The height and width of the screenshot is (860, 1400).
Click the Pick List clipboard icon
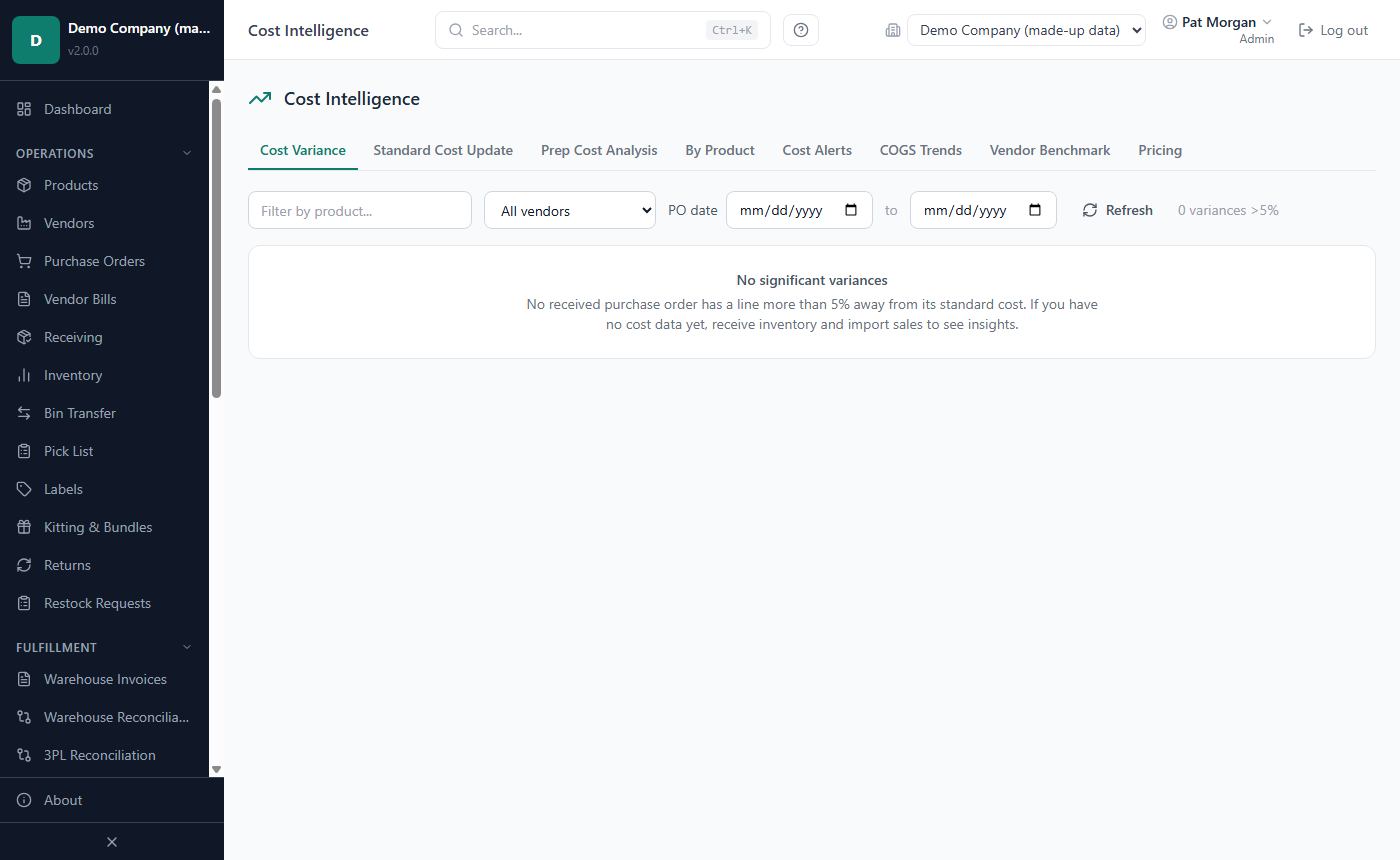click(x=24, y=451)
